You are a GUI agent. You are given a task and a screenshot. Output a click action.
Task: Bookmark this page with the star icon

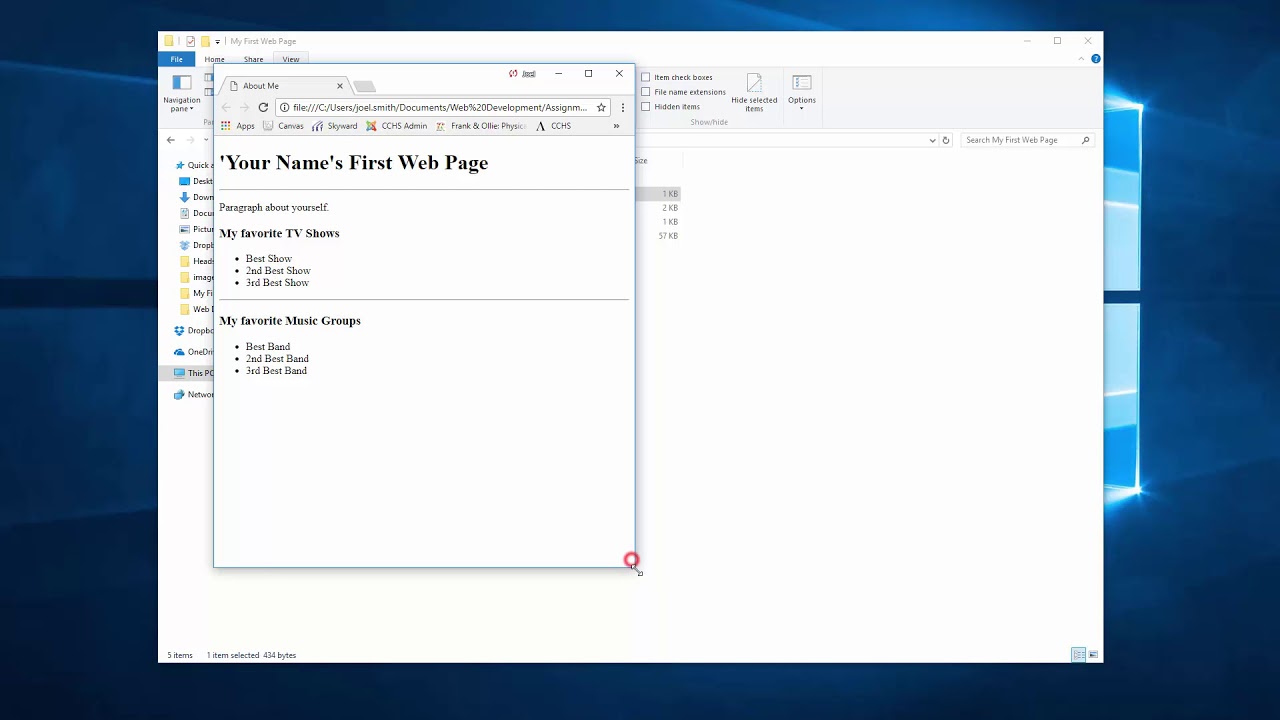(x=601, y=107)
